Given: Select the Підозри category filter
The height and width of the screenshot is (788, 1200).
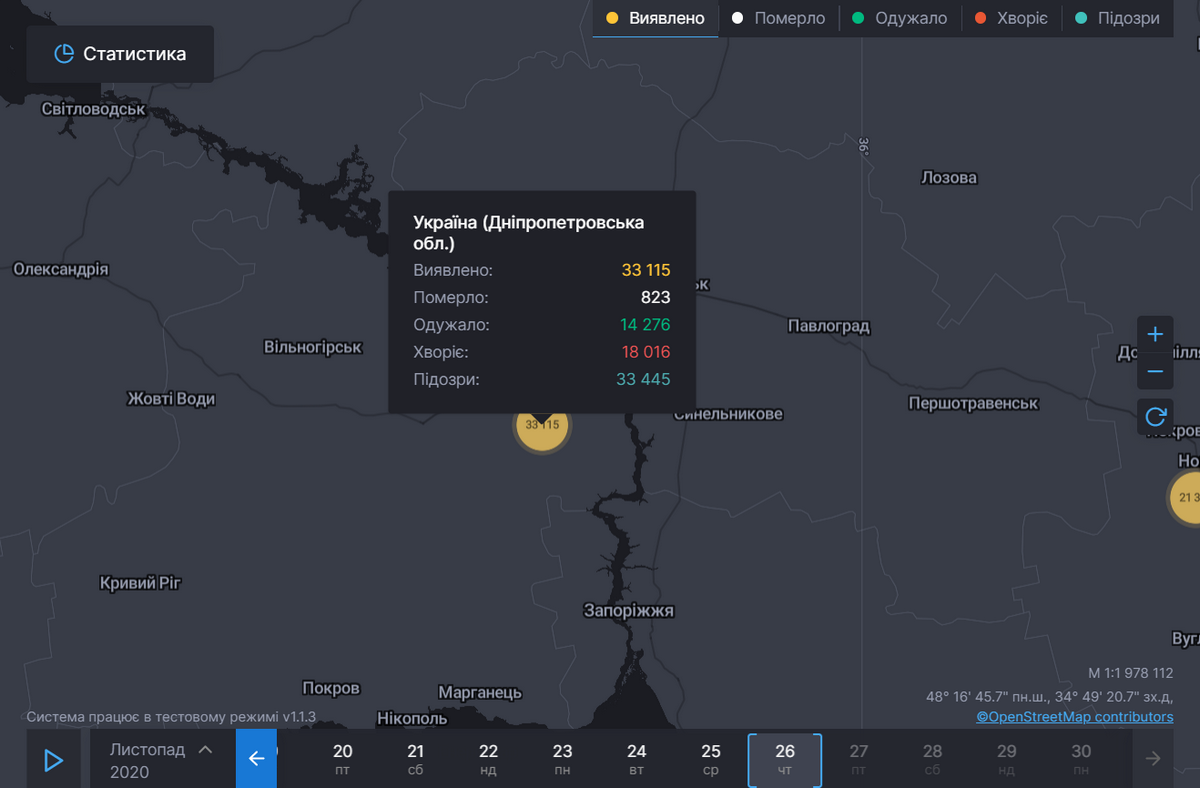Looking at the screenshot, I should (1116, 19).
